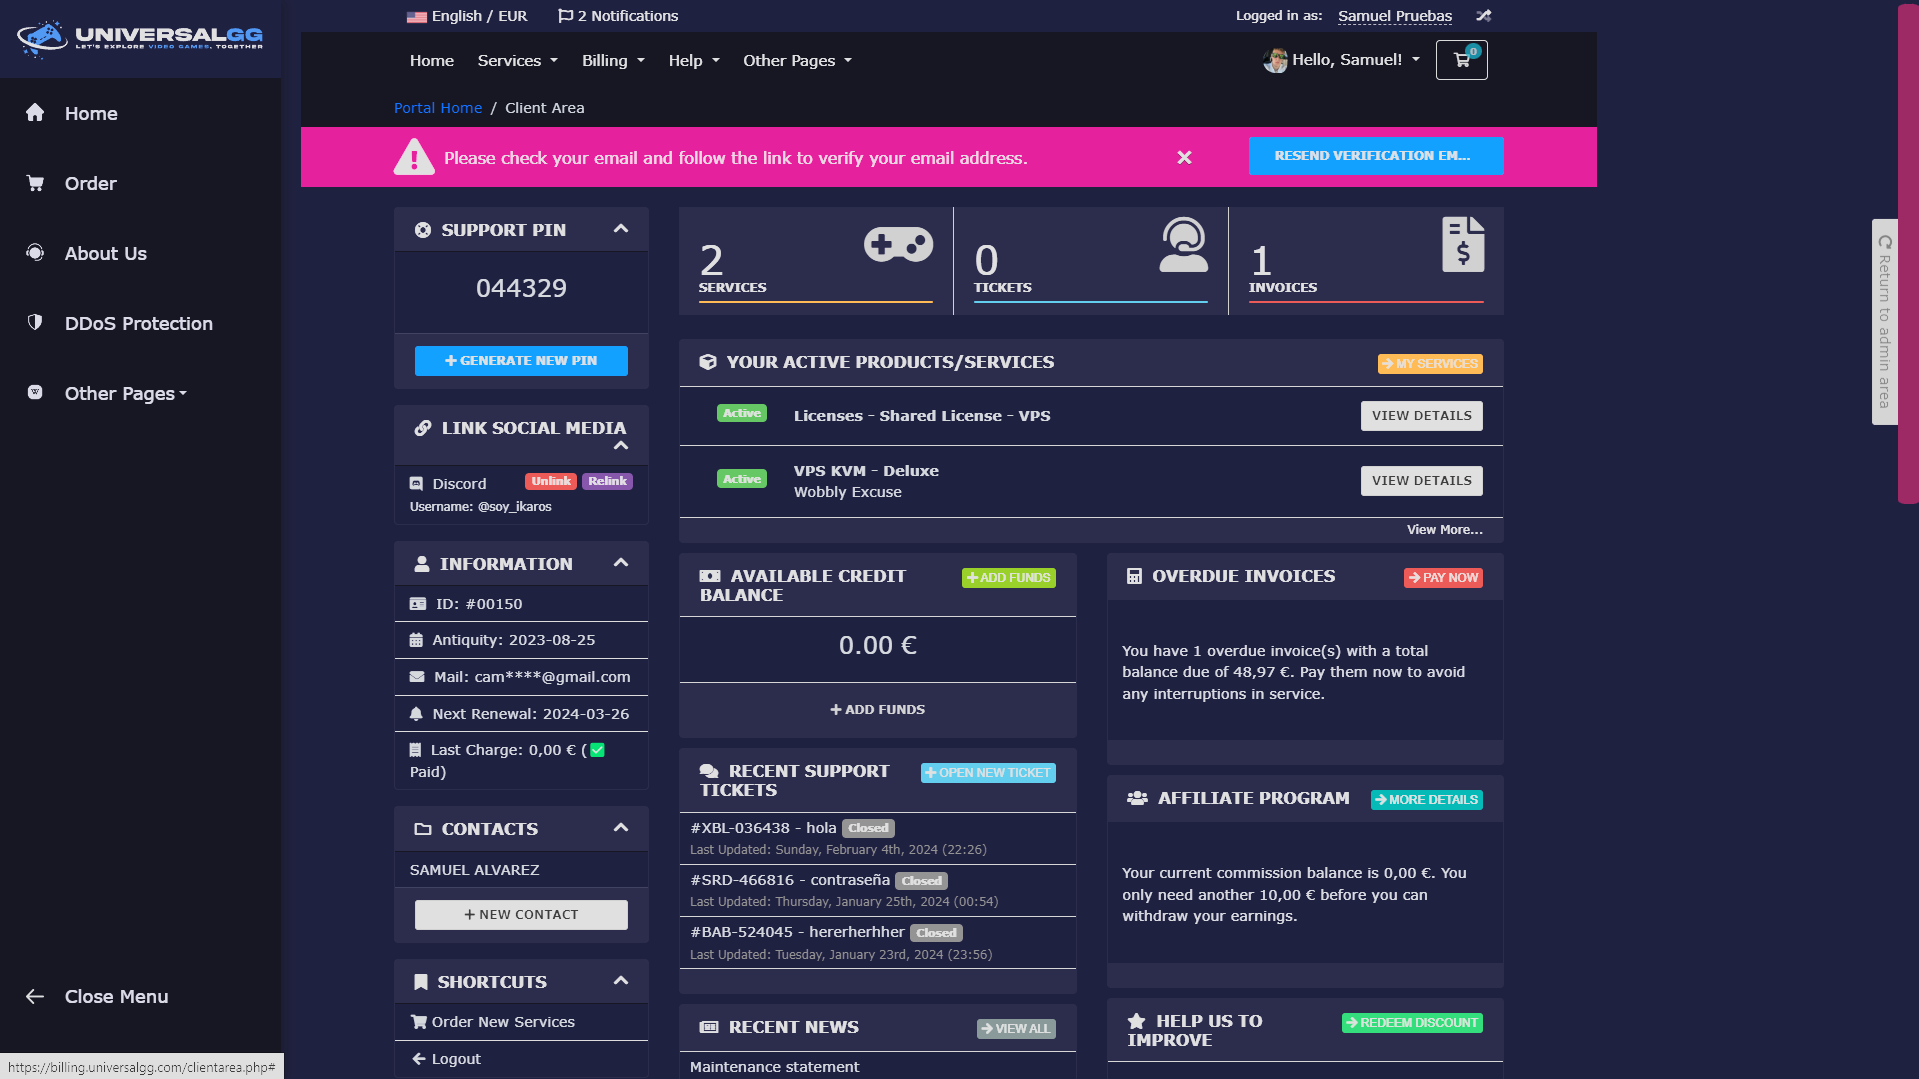Viewport: 1919px width, 1079px height.
Task: Collapse the Information panel
Action: (x=620, y=563)
